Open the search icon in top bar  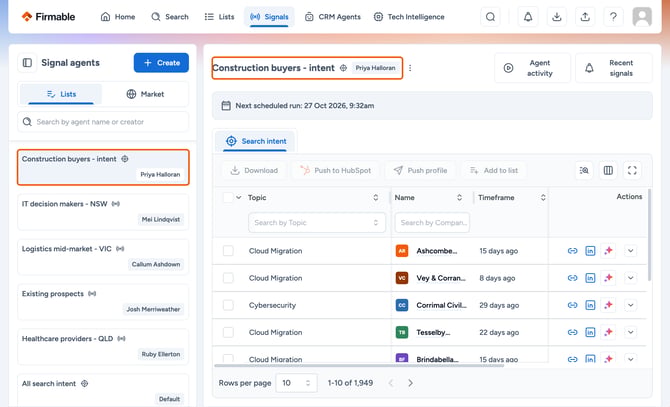(490, 17)
